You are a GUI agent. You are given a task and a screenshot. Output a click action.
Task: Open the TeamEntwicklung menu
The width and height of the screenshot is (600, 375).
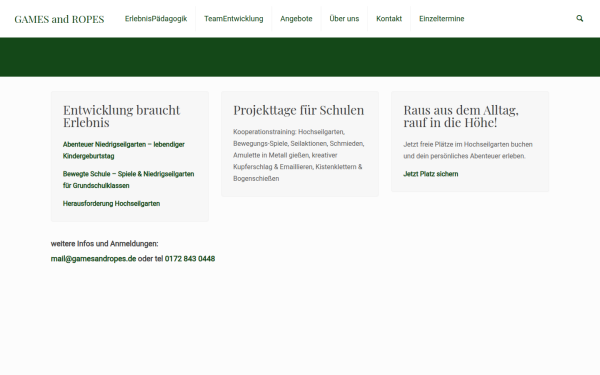(233, 19)
